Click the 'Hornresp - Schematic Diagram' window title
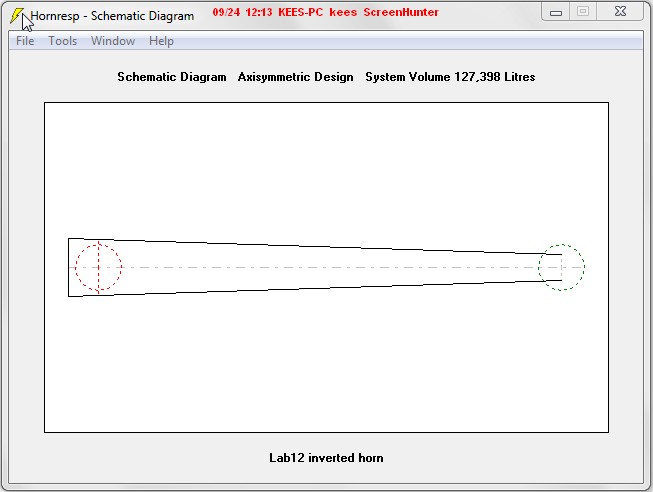Image resolution: width=653 pixels, height=492 pixels. point(112,16)
